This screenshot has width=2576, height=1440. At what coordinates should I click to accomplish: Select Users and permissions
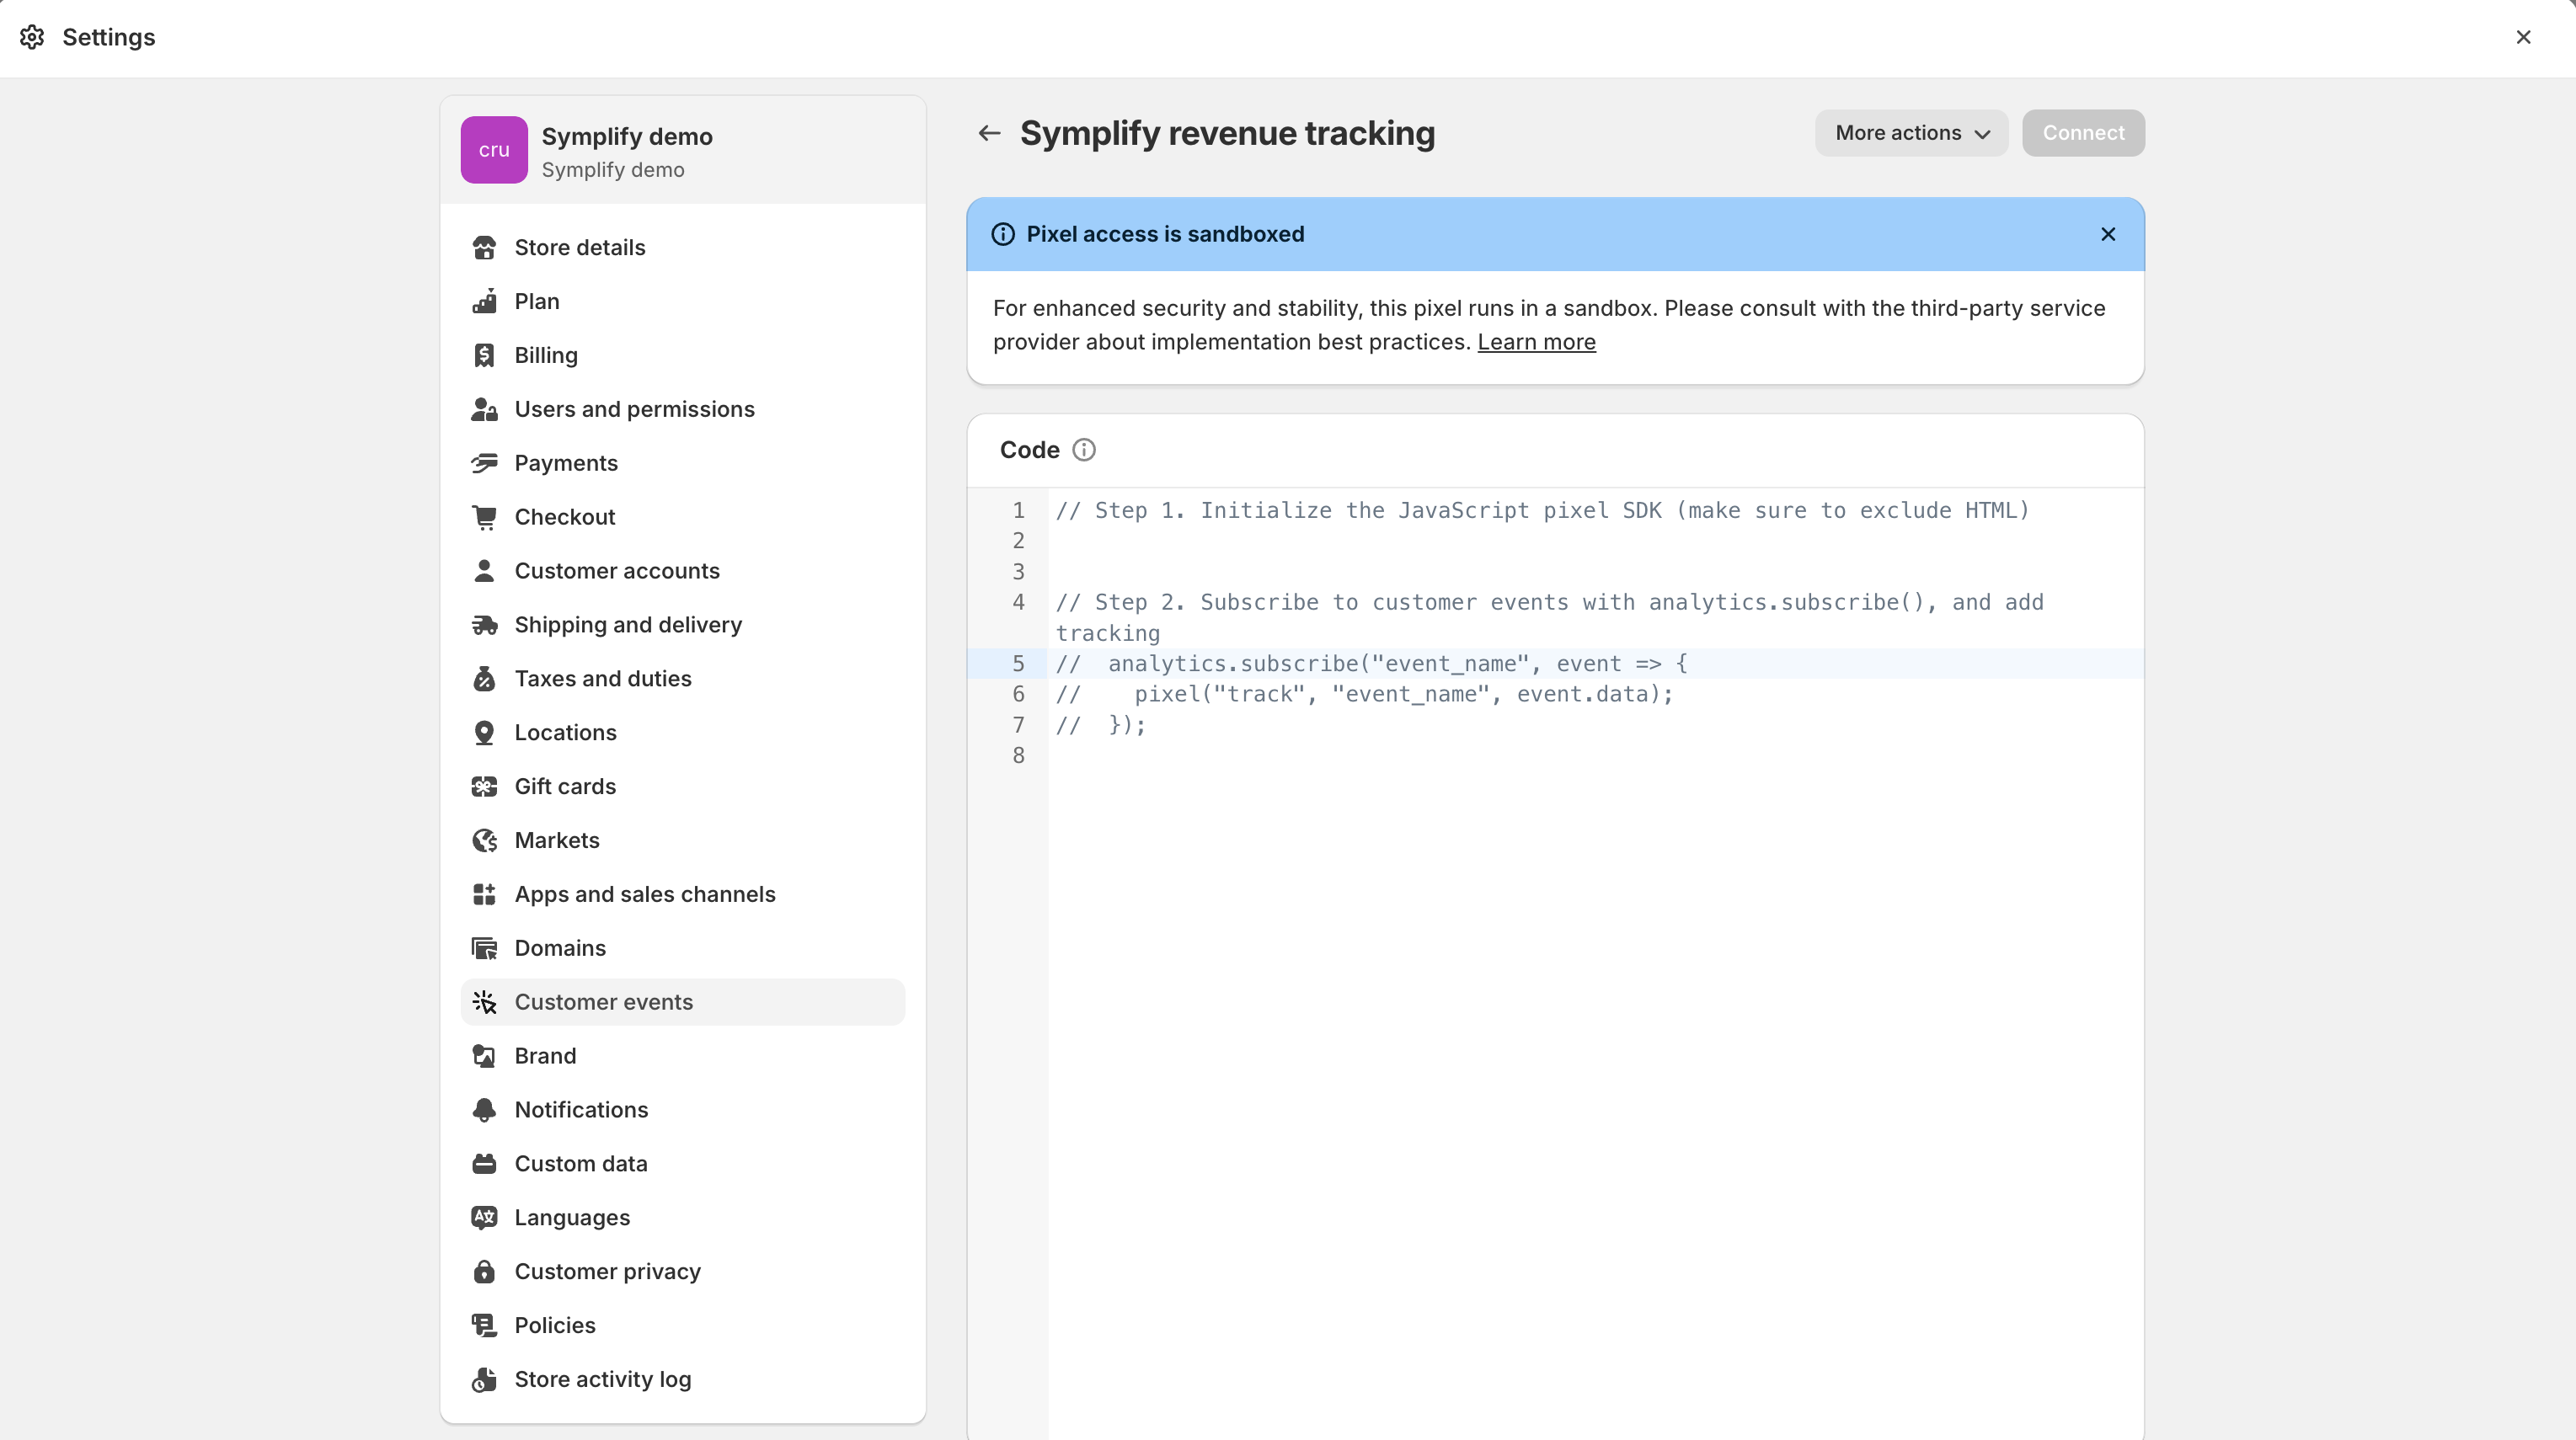tap(683, 409)
